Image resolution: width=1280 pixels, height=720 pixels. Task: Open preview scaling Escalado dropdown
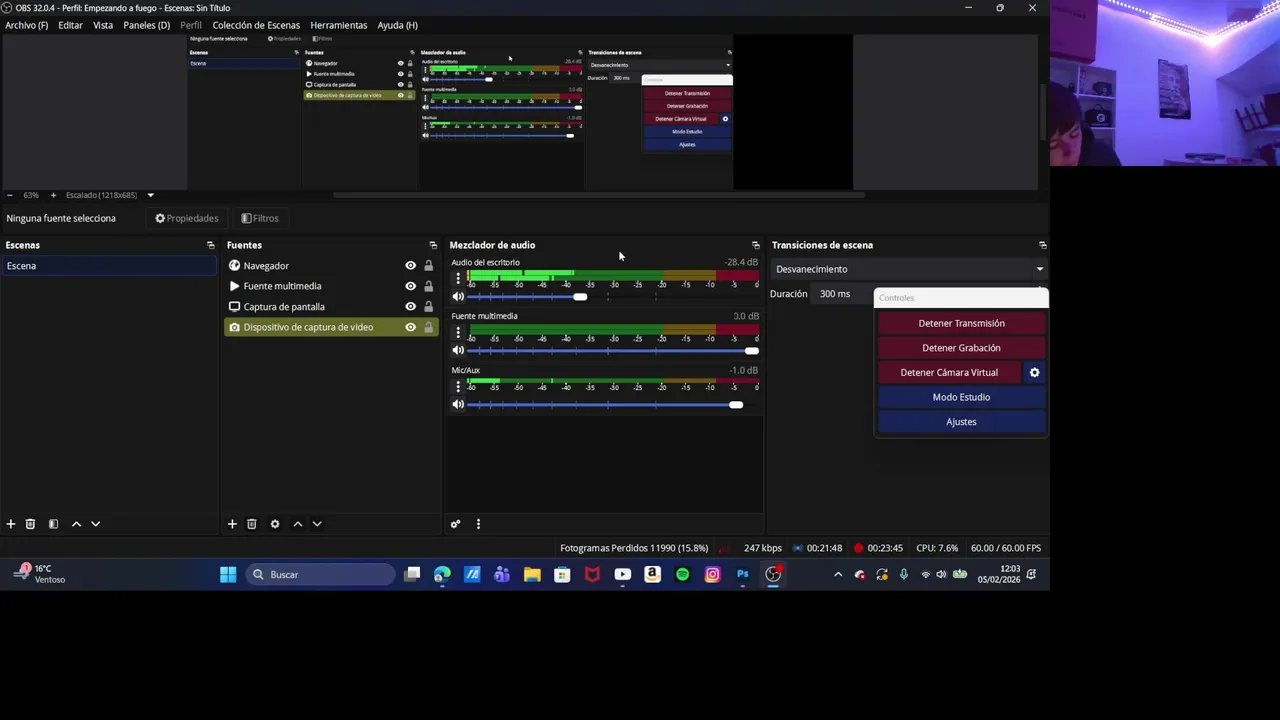[110, 195]
